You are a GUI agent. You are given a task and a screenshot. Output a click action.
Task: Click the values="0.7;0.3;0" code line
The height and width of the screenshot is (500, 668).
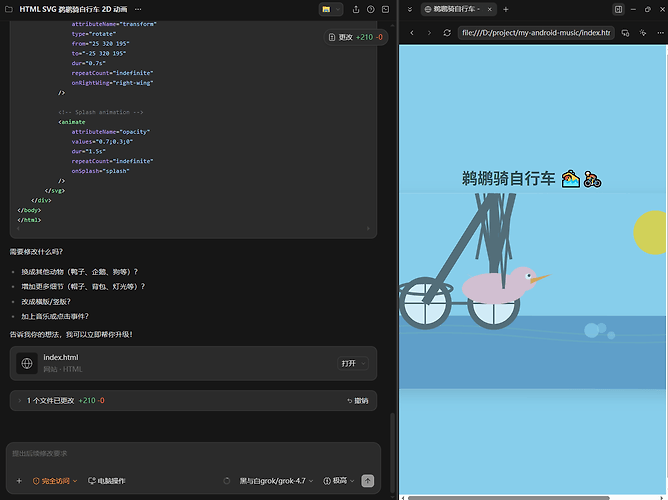[102, 141]
